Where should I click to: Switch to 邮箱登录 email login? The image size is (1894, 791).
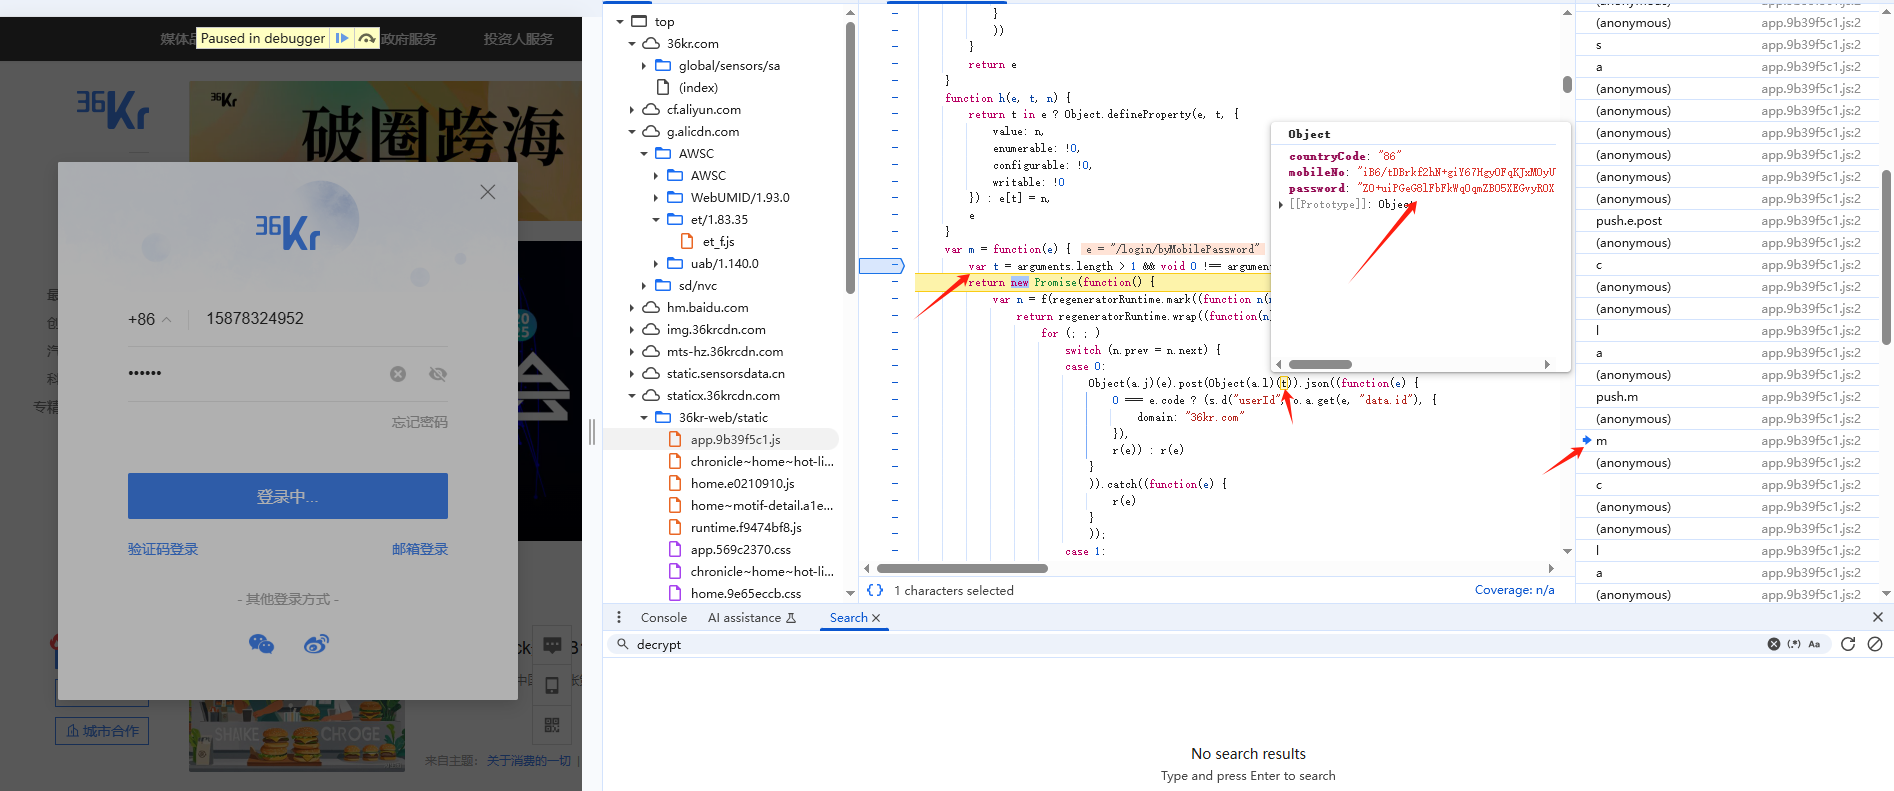pyautogui.click(x=420, y=549)
